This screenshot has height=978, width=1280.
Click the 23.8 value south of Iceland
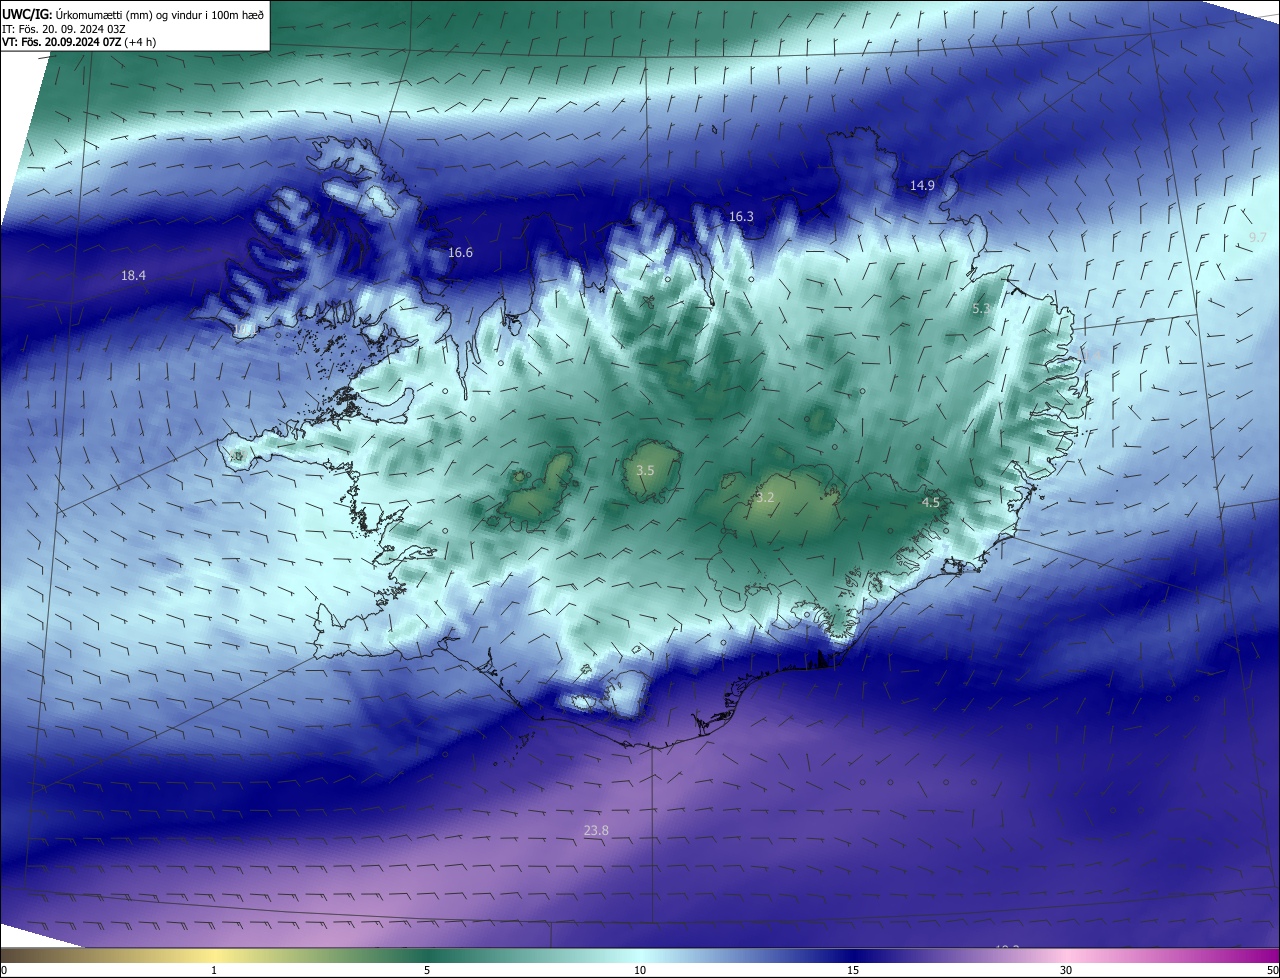click(596, 830)
